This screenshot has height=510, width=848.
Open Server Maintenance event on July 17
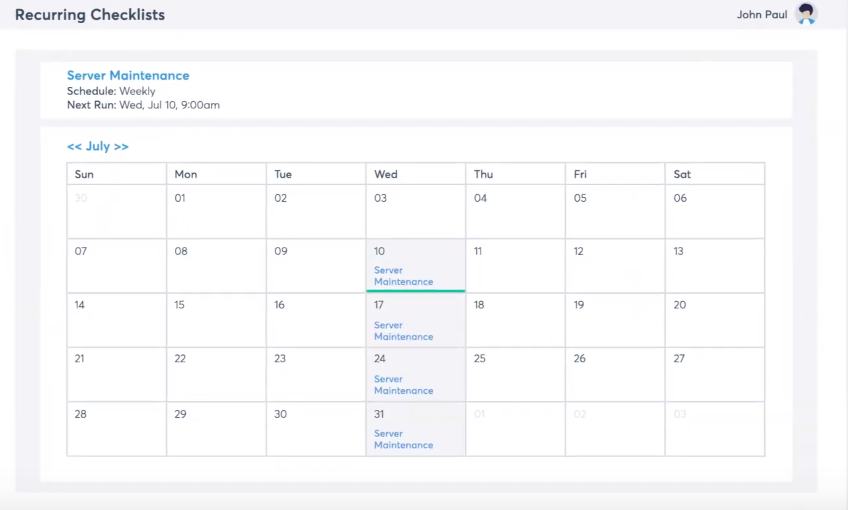pos(403,330)
